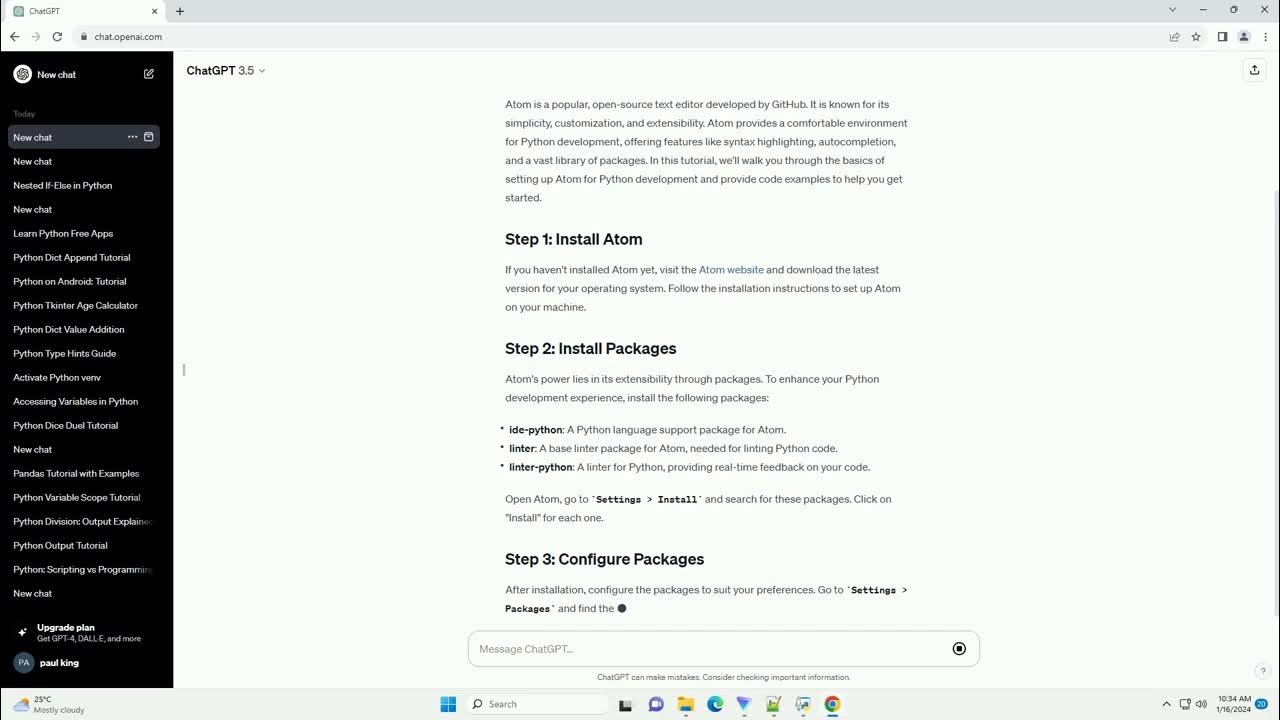The width and height of the screenshot is (1280, 720).
Task: Open clock and date in taskbar
Action: 1233,704
